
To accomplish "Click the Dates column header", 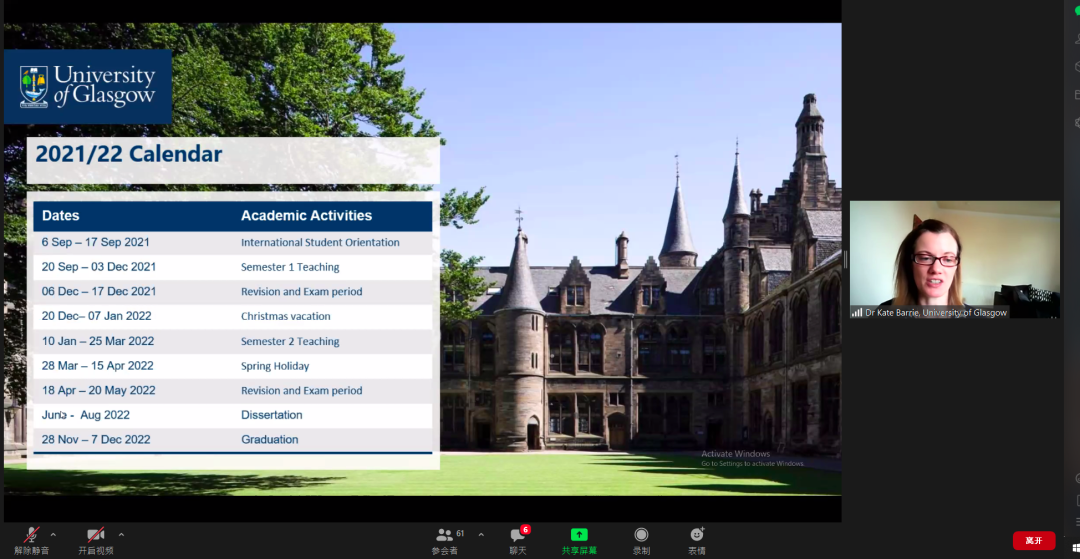I will coord(61,215).
